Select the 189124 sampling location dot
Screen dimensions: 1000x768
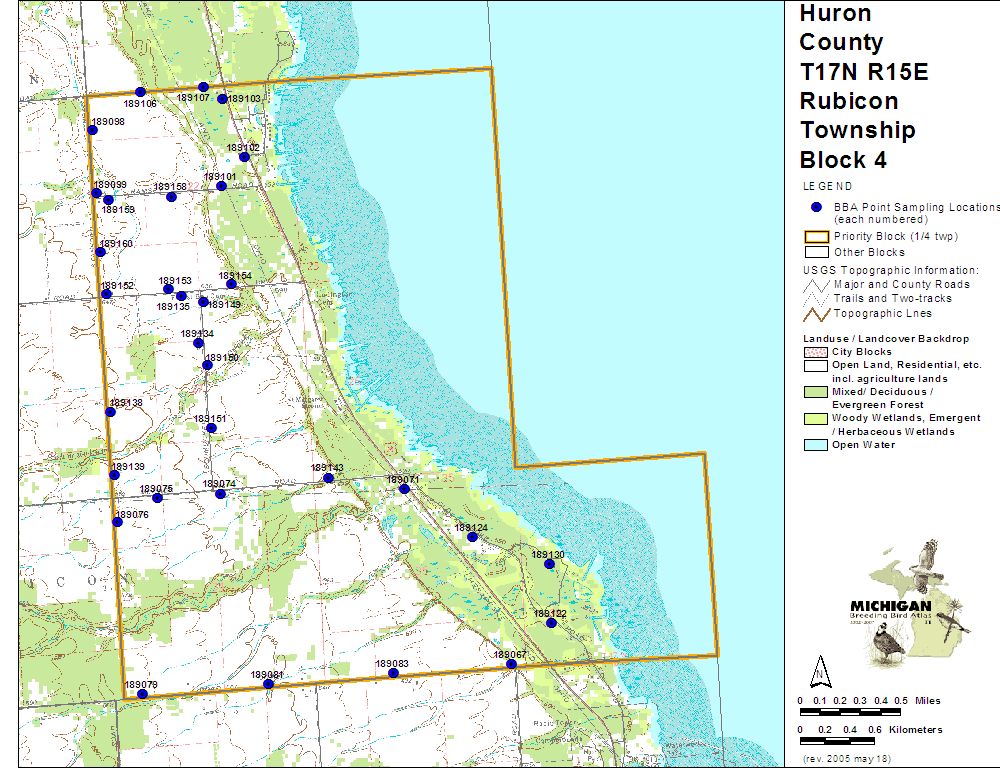[x=472, y=537]
